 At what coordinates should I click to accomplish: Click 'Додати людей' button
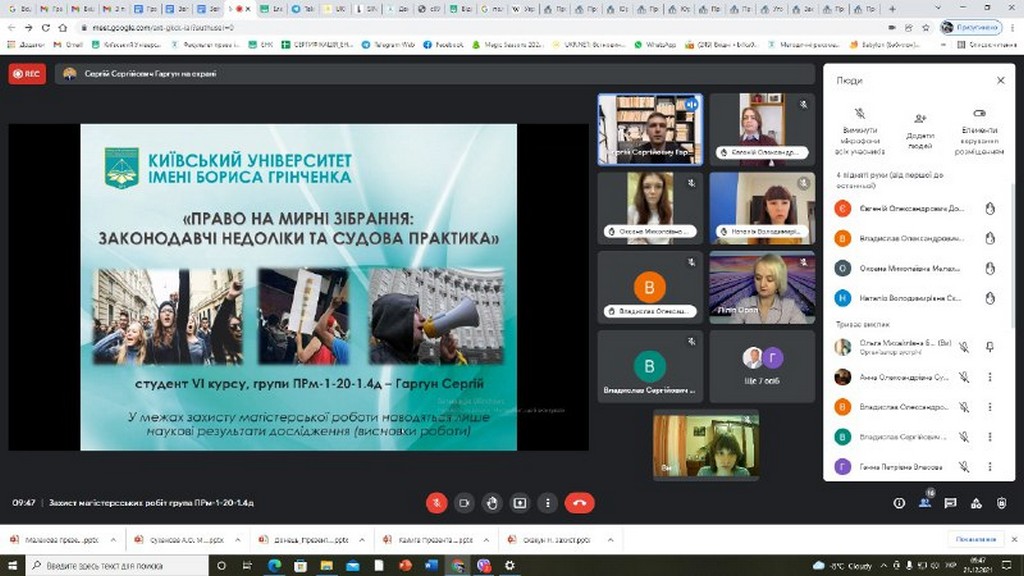(920, 126)
